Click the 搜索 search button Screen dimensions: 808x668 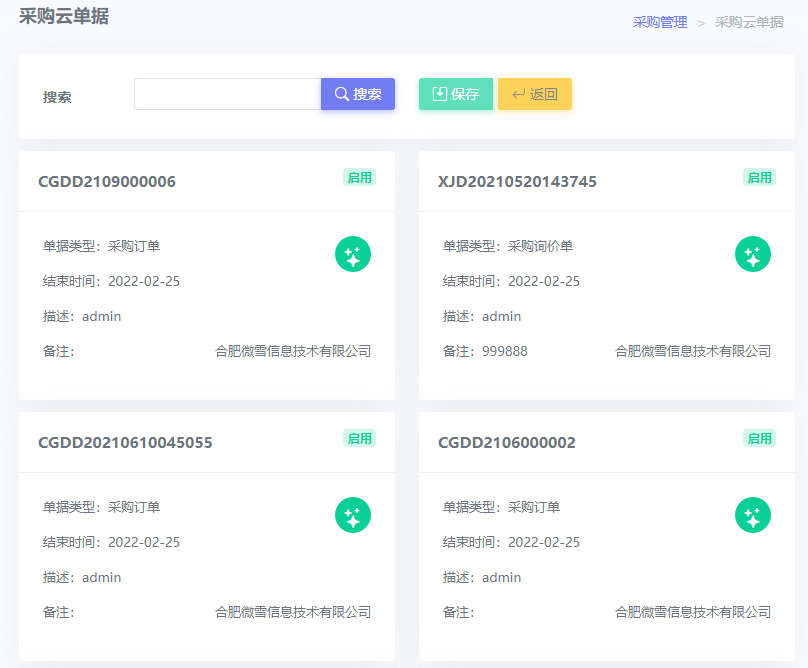(358, 94)
